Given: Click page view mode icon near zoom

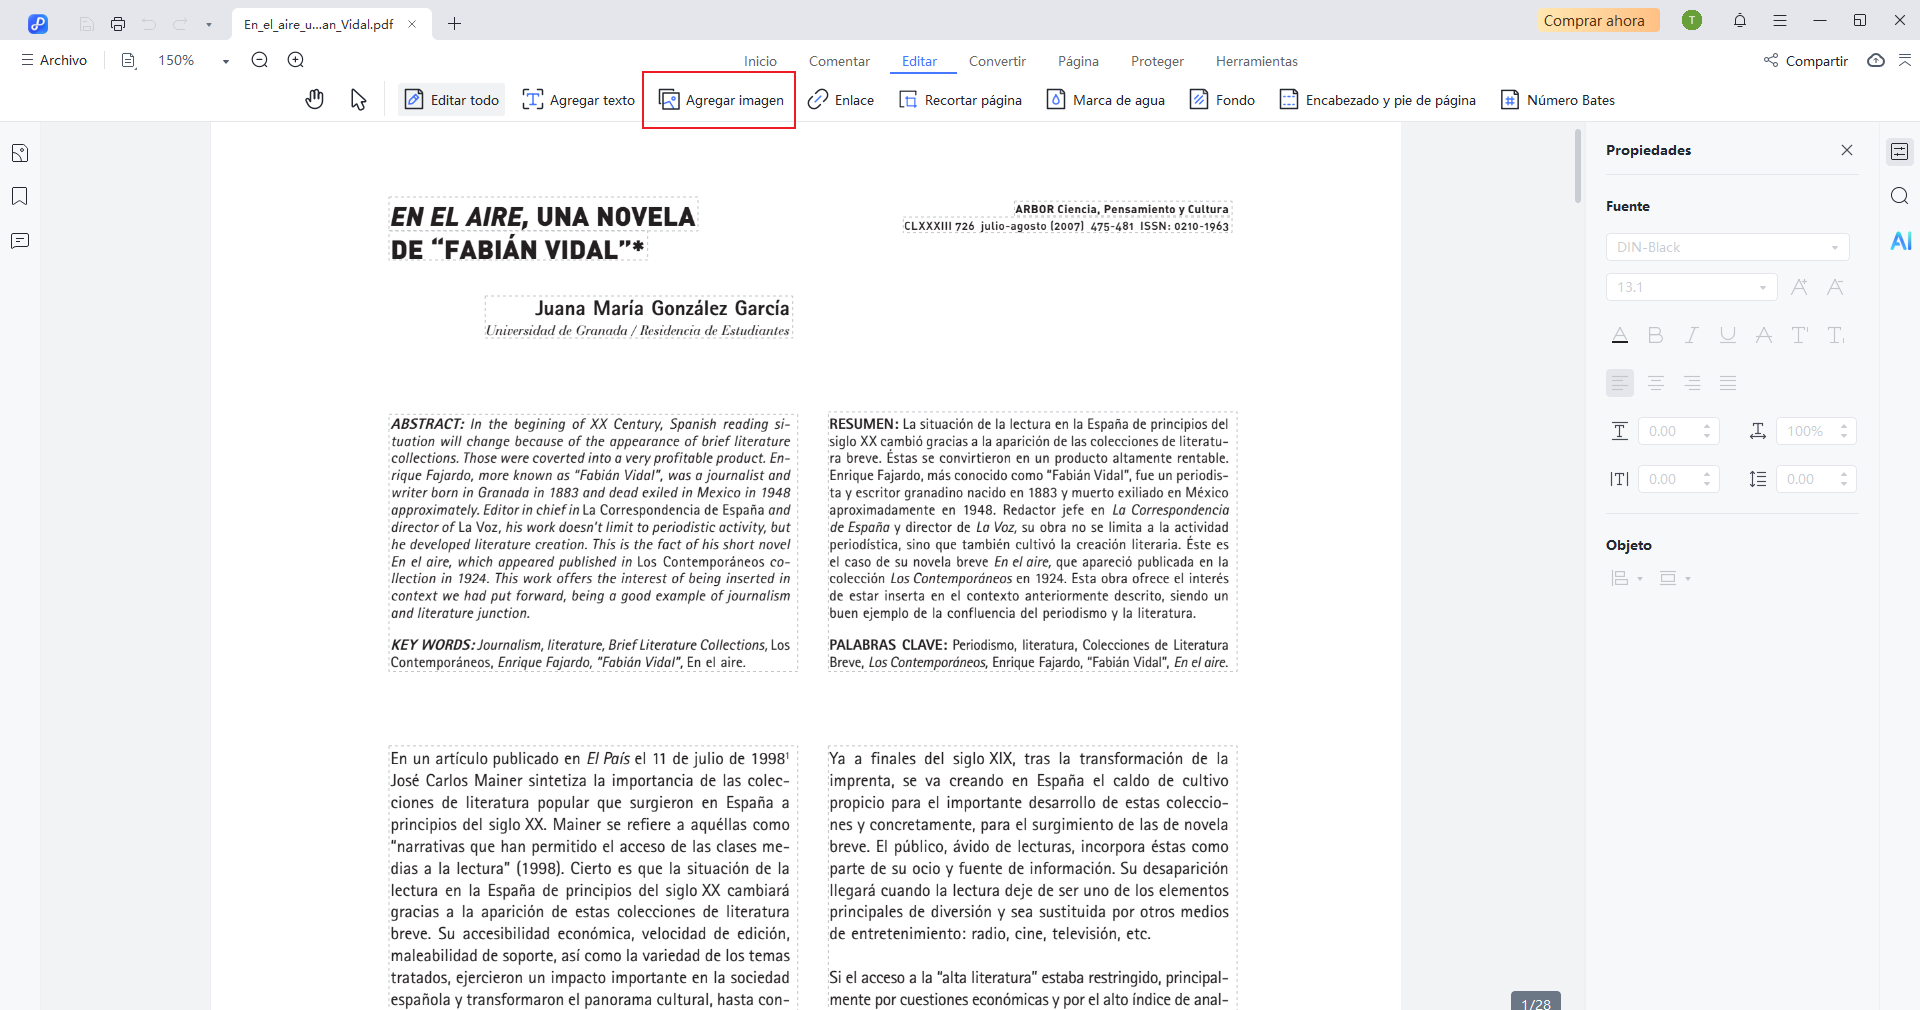Looking at the screenshot, I should point(128,60).
